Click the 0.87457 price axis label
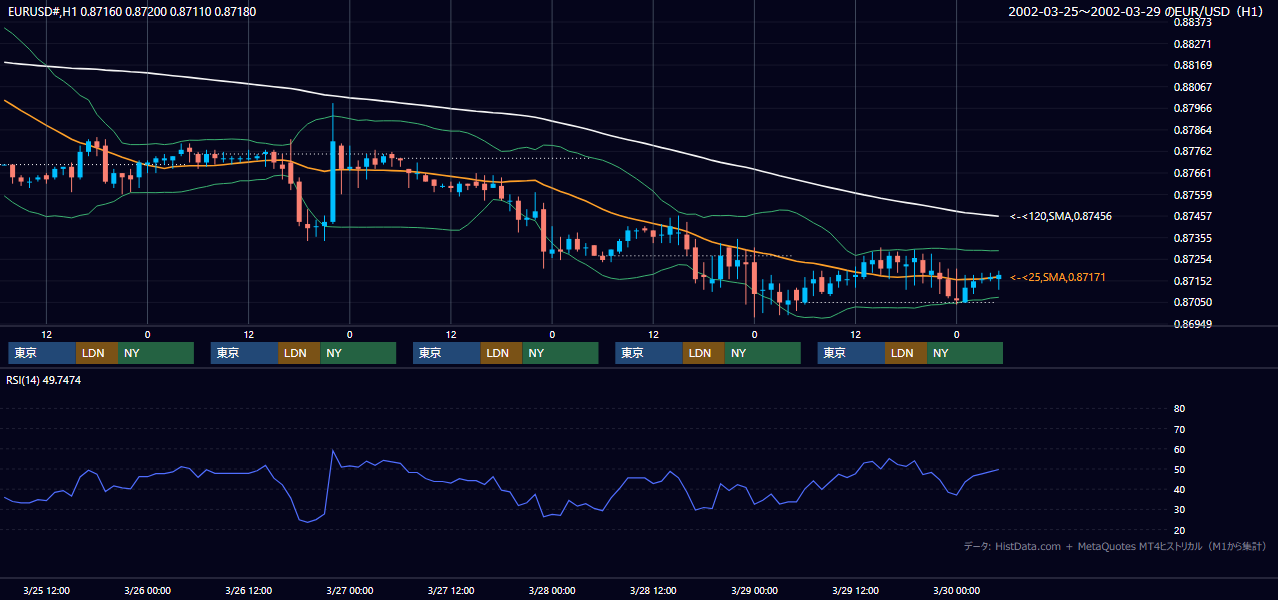This screenshot has height=600, width=1278. tap(1192, 216)
